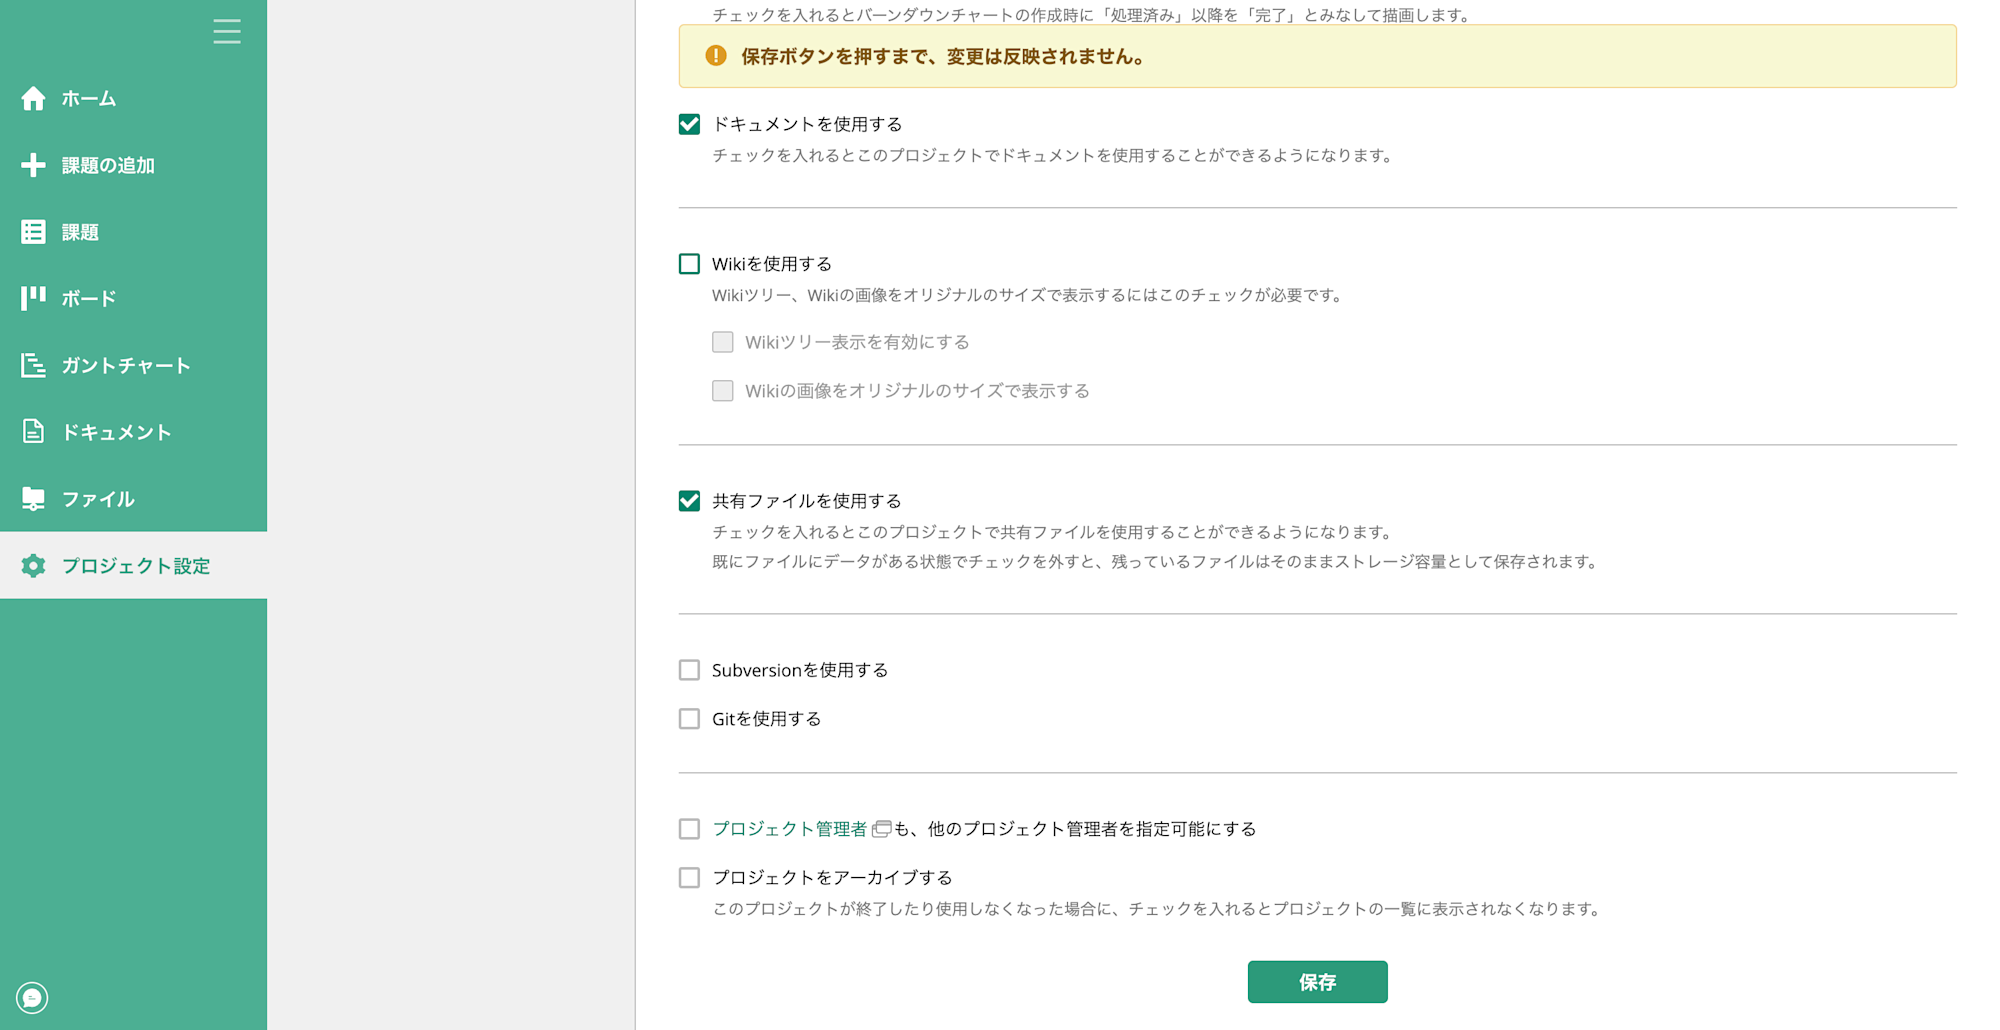Viewport: 2000px width, 1030px height.
Task: Check Subversionを使用する
Action: (689, 670)
